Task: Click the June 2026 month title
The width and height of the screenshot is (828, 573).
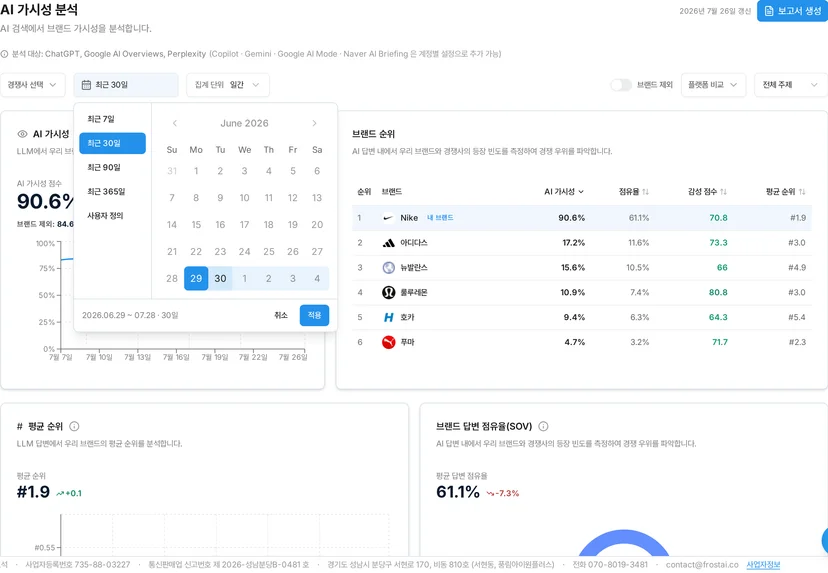Action: [244, 123]
